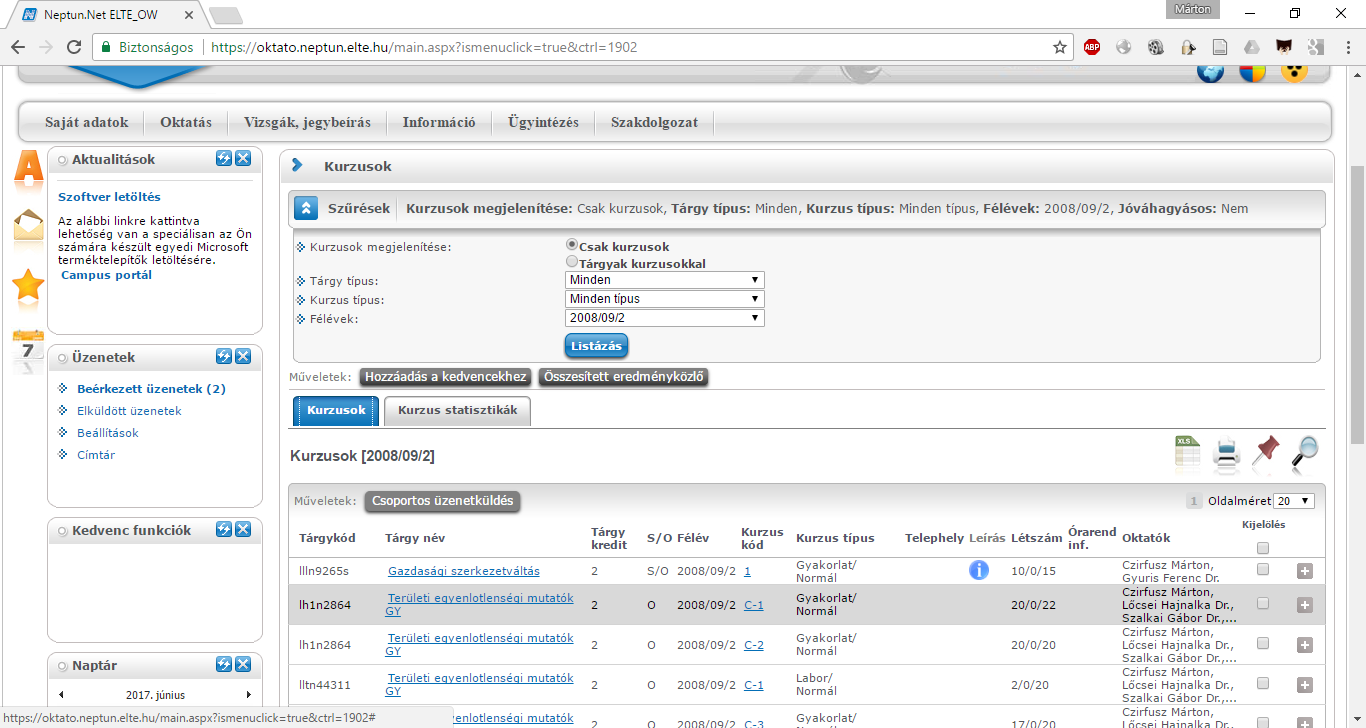
Task: Open the star favorites sidebar icon
Action: point(28,286)
